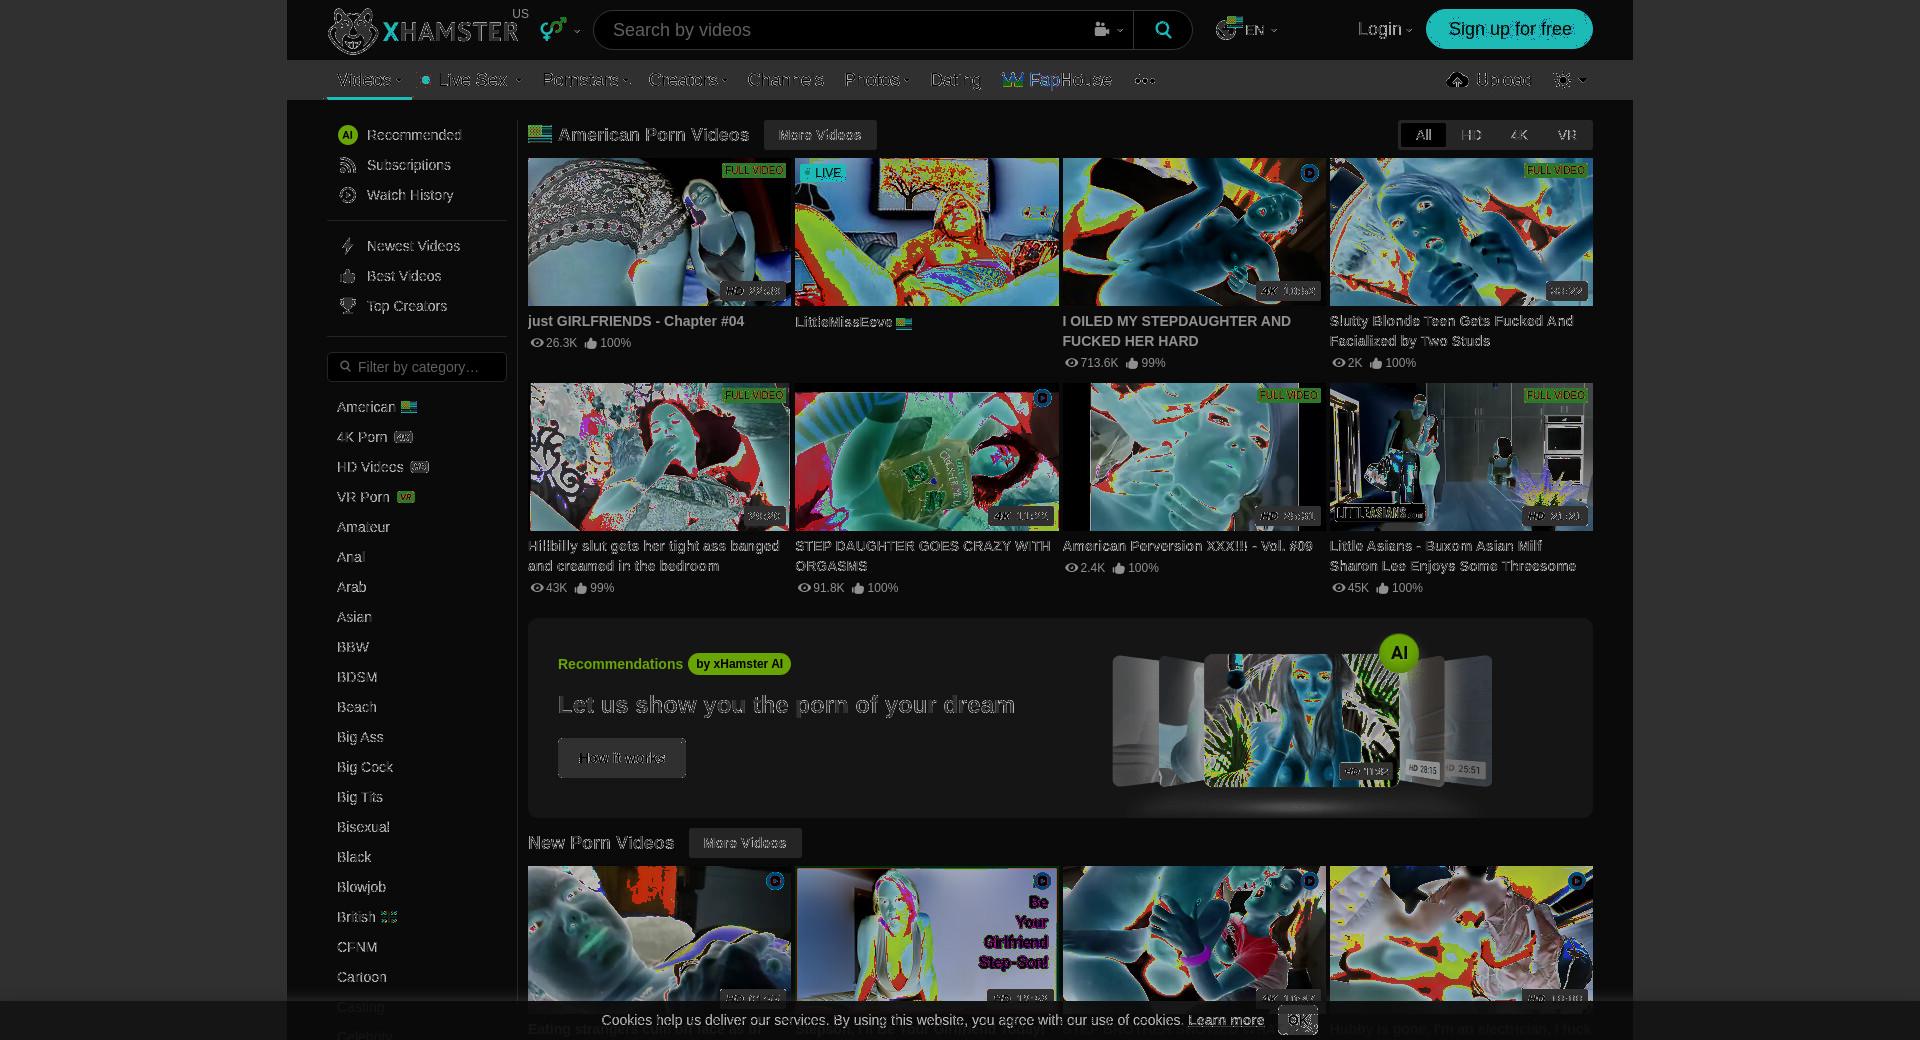The height and width of the screenshot is (1040, 1920).
Task: Click More Videos beside American section heading
Action: tap(820, 135)
